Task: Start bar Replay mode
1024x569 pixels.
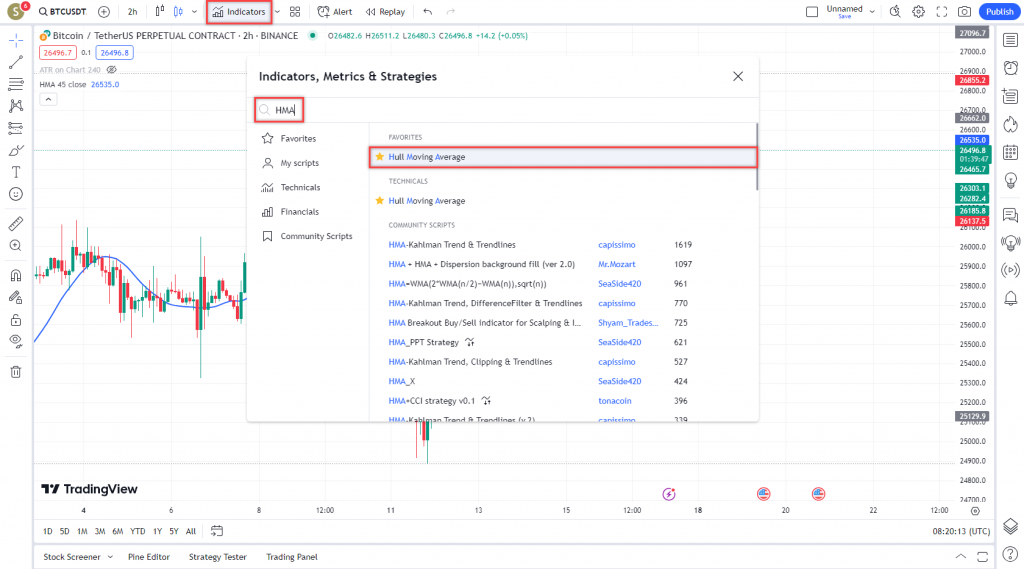Action: point(385,12)
